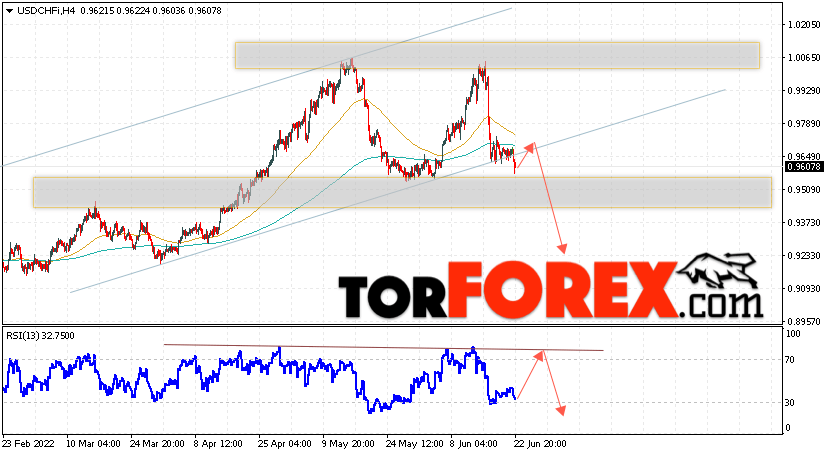Click the 8 Apr 12:00 time label
Image resolution: width=828 pixels, height=455 pixels.
(218, 444)
